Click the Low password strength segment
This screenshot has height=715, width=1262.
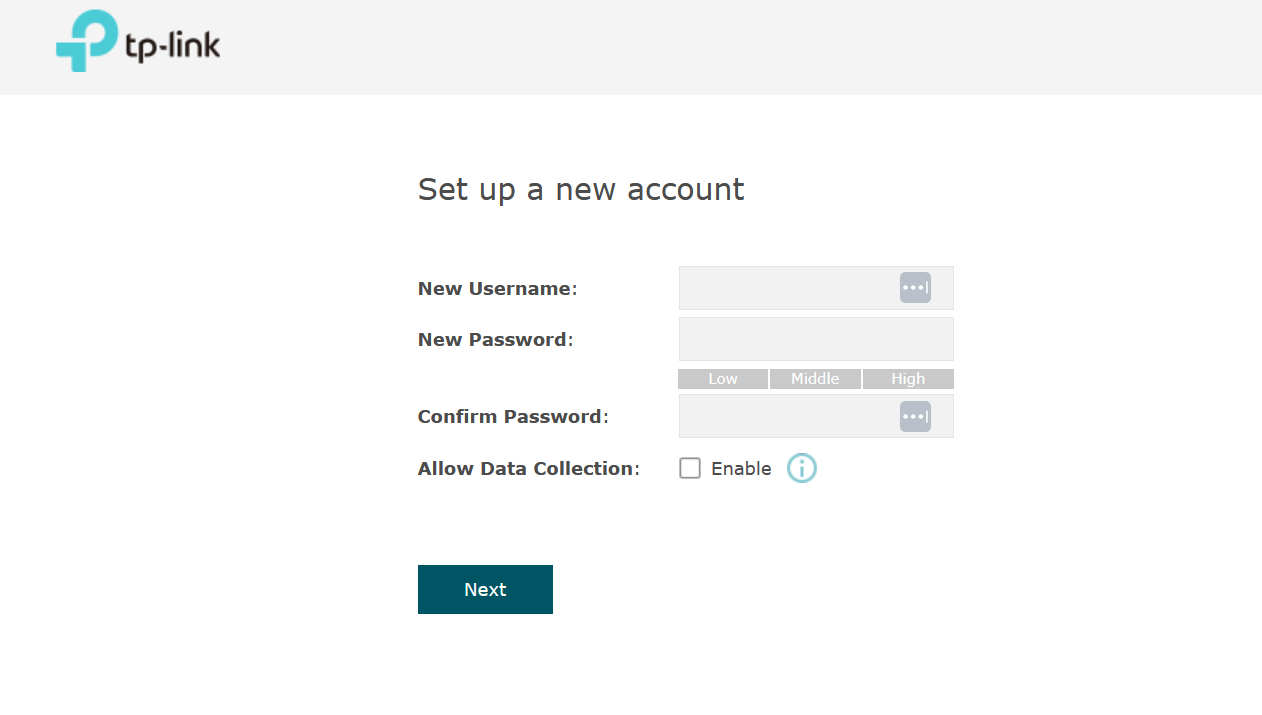pyautogui.click(x=723, y=379)
